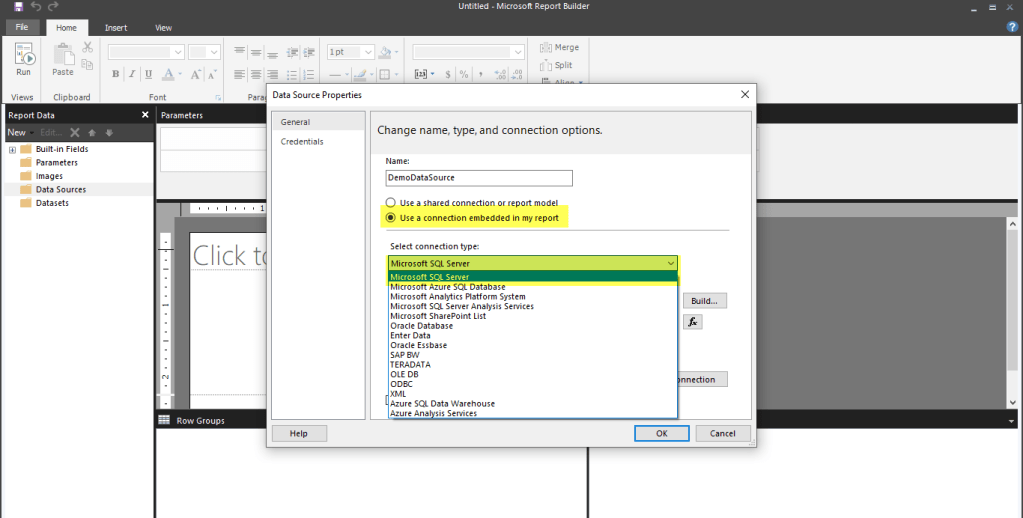Select the General page in dialog
The width and height of the screenshot is (1023, 518).
coord(318,122)
